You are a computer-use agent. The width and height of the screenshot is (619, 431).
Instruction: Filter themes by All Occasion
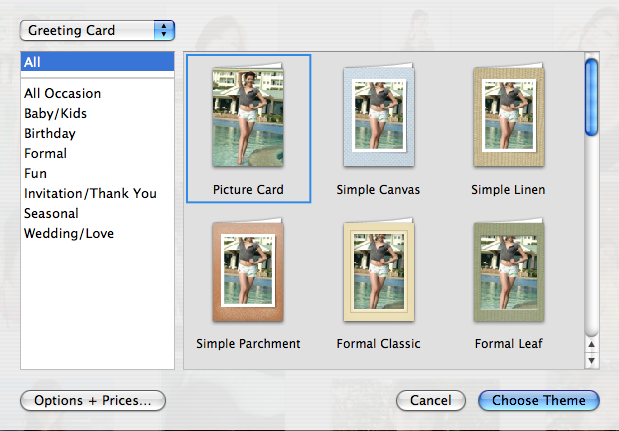[62, 94]
